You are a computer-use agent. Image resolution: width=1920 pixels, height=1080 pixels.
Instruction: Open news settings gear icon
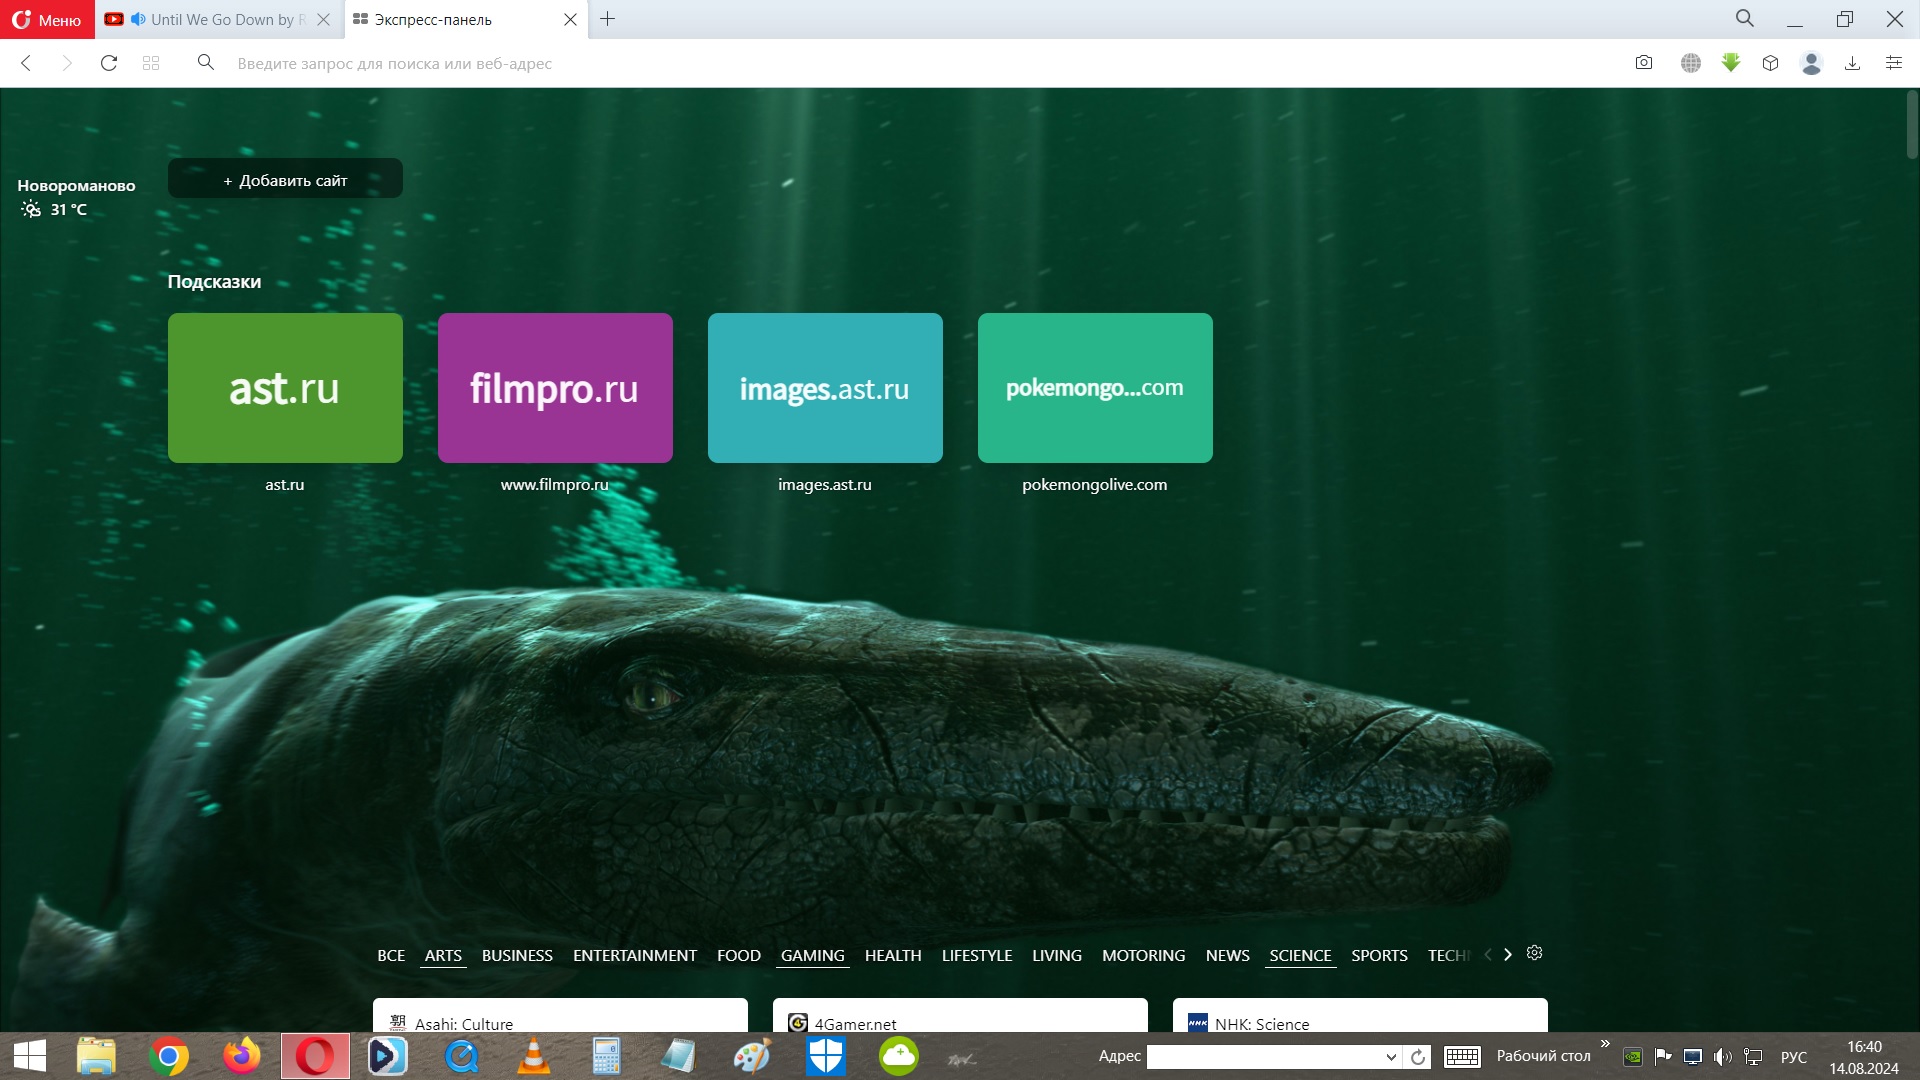[x=1535, y=953]
